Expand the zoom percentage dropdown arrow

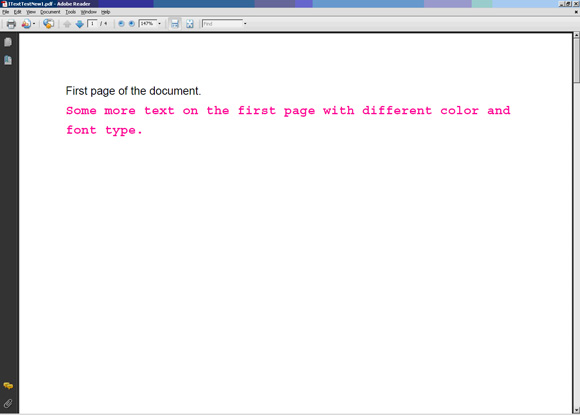[159, 24]
